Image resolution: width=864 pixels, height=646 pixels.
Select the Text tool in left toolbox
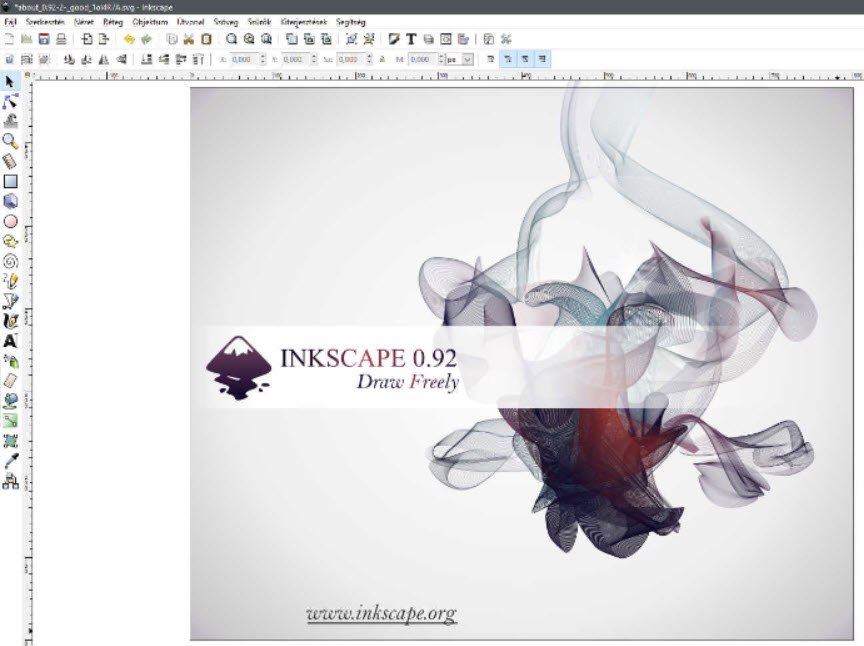10,341
